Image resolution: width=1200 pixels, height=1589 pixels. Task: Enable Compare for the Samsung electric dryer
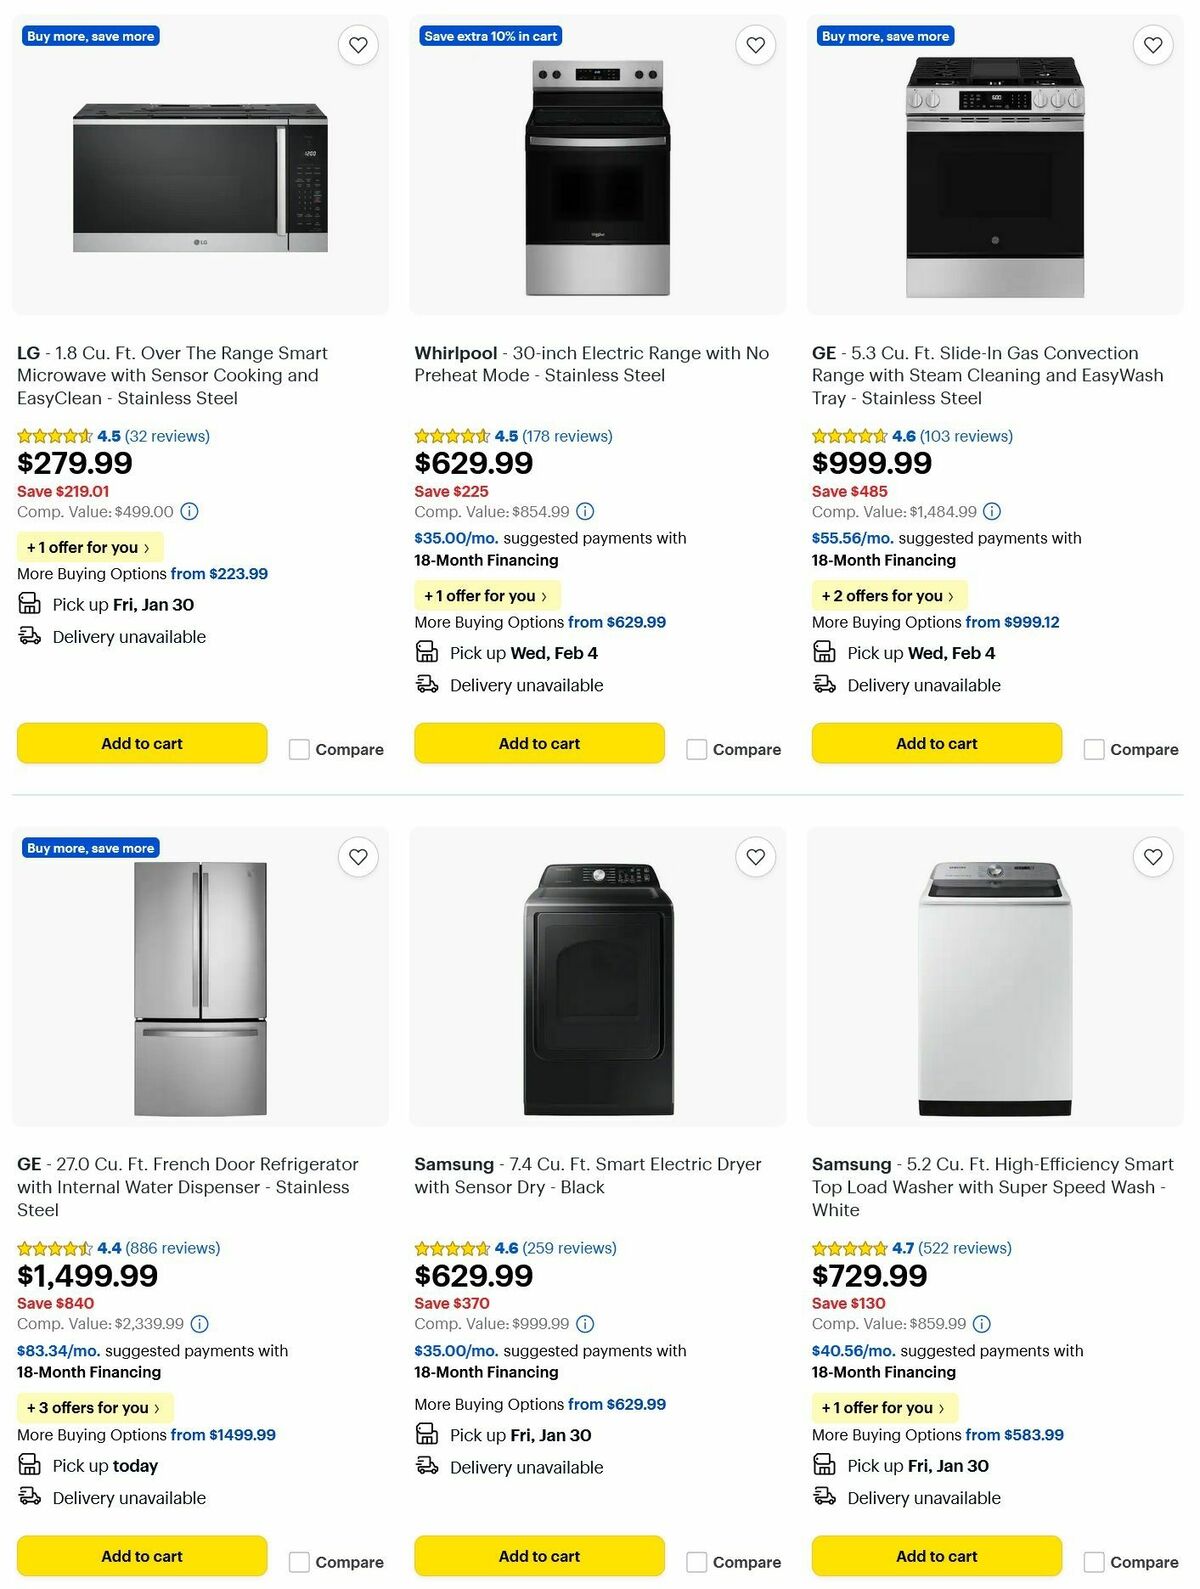coord(696,1561)
